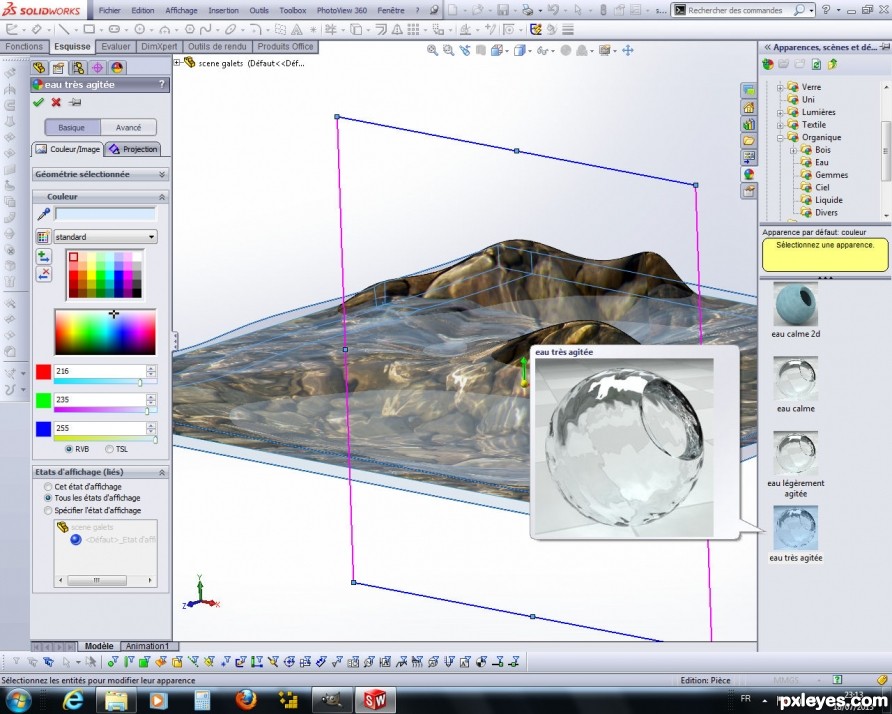892x714 pixels.
Task: Choose Cet état d'affichage option
Action: 48,486
